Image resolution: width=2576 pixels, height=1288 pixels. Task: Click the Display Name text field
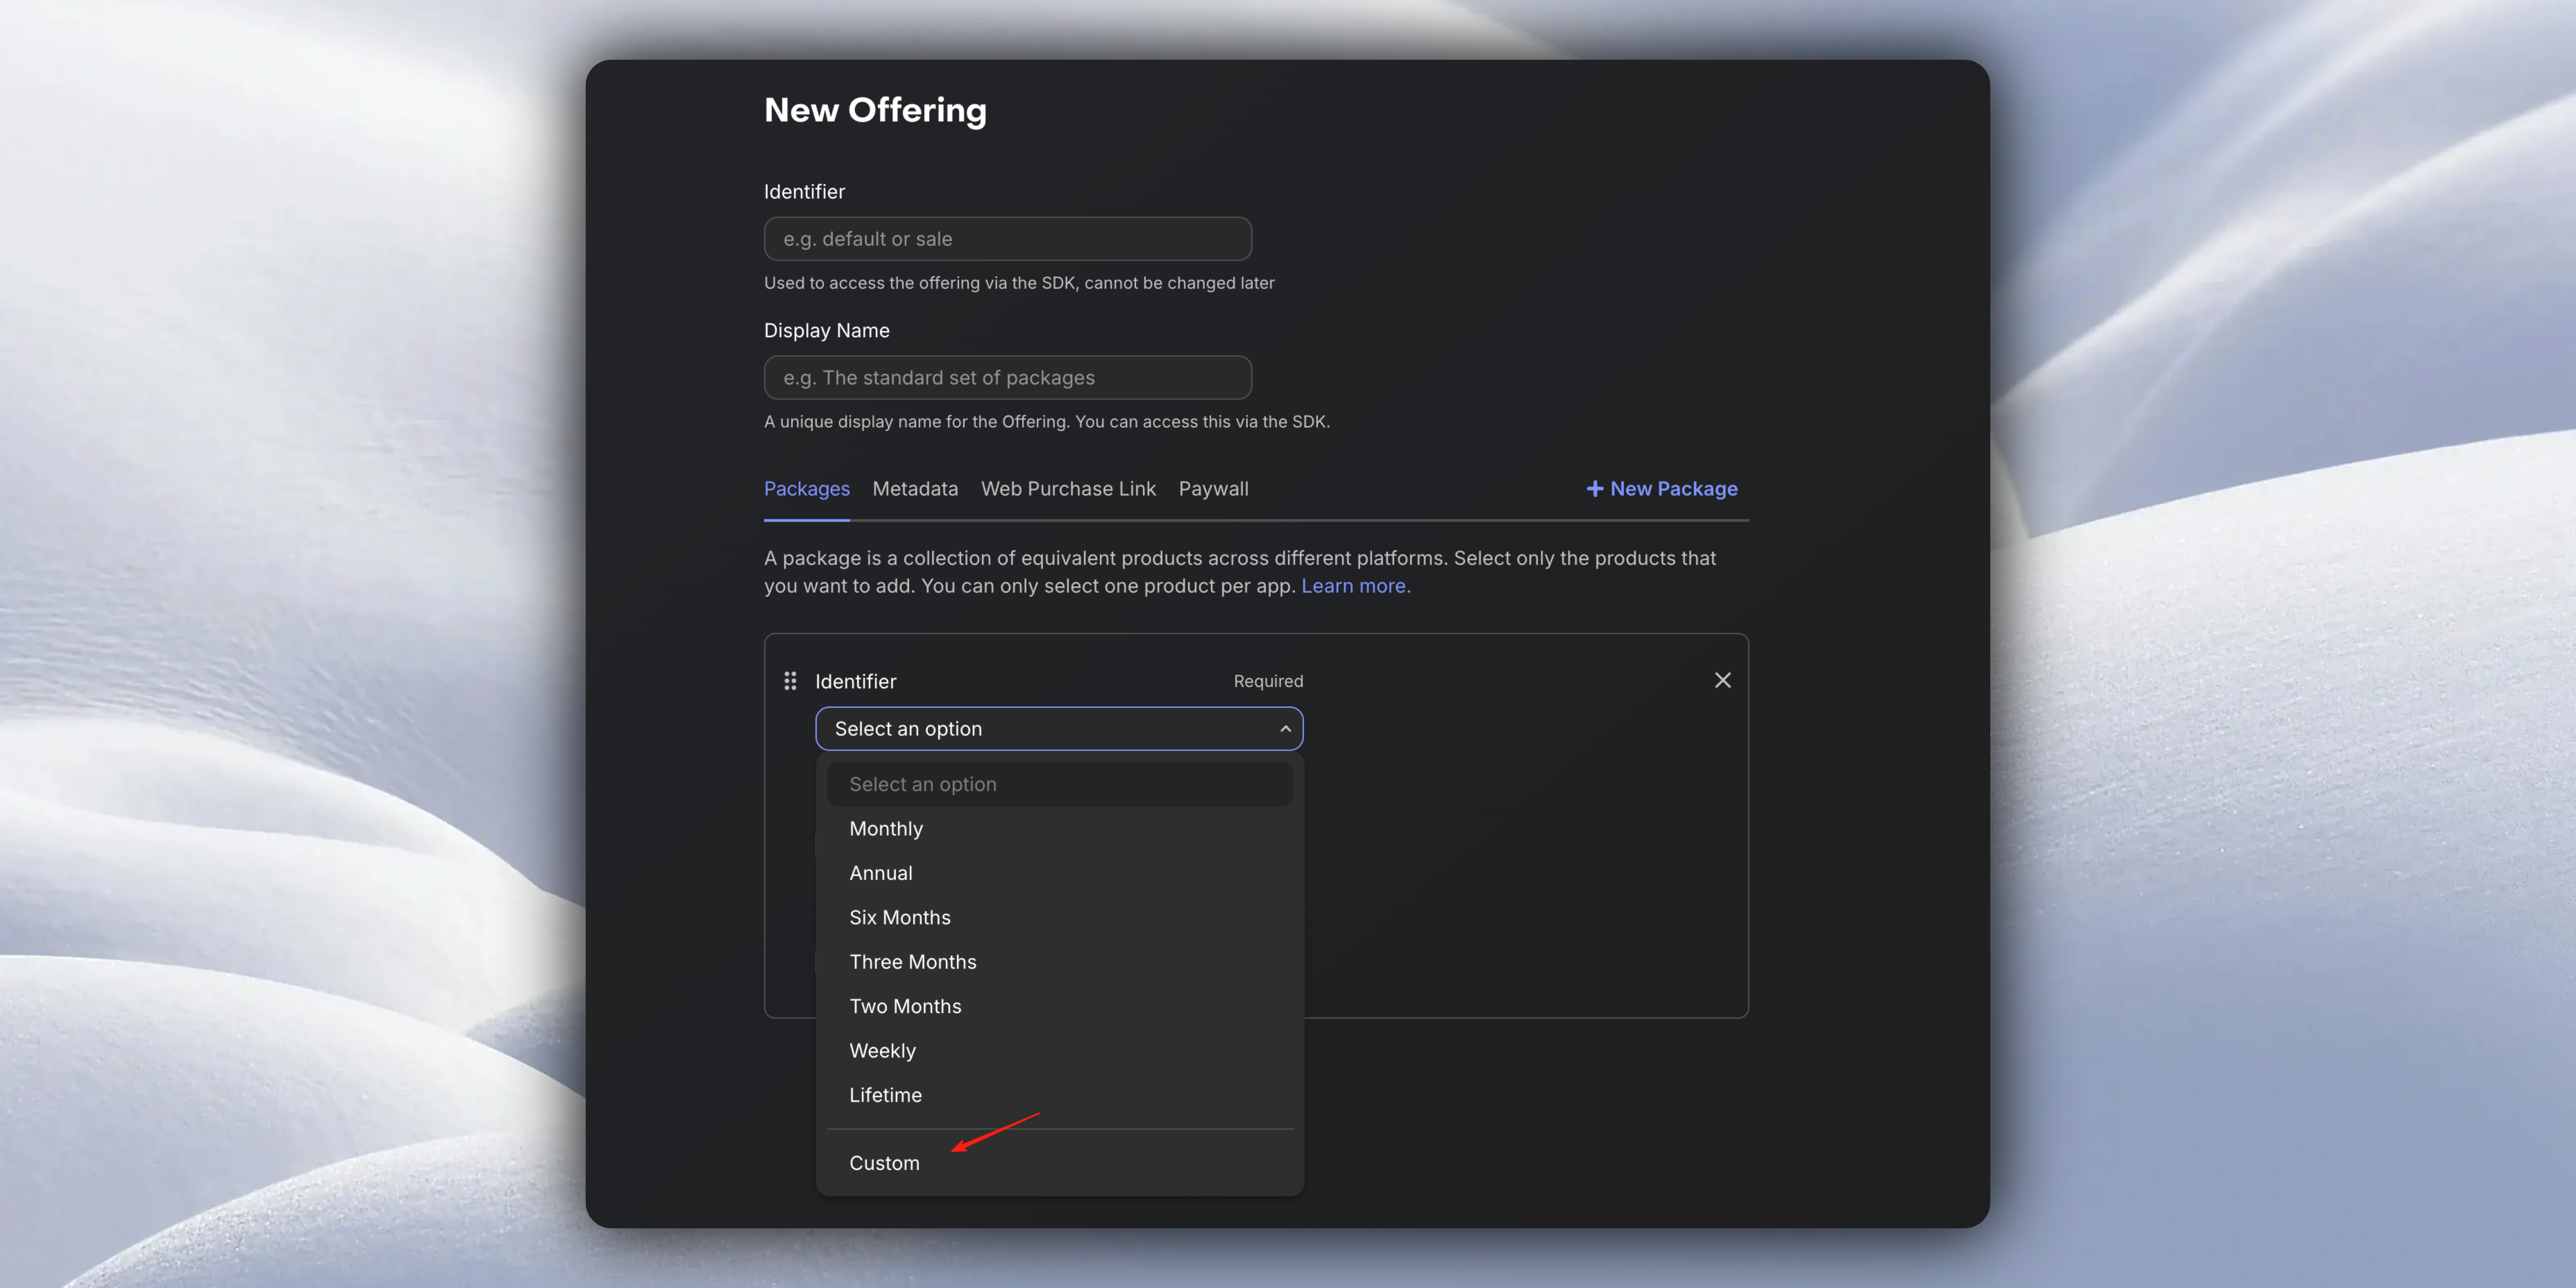(x=1007, y=377)
